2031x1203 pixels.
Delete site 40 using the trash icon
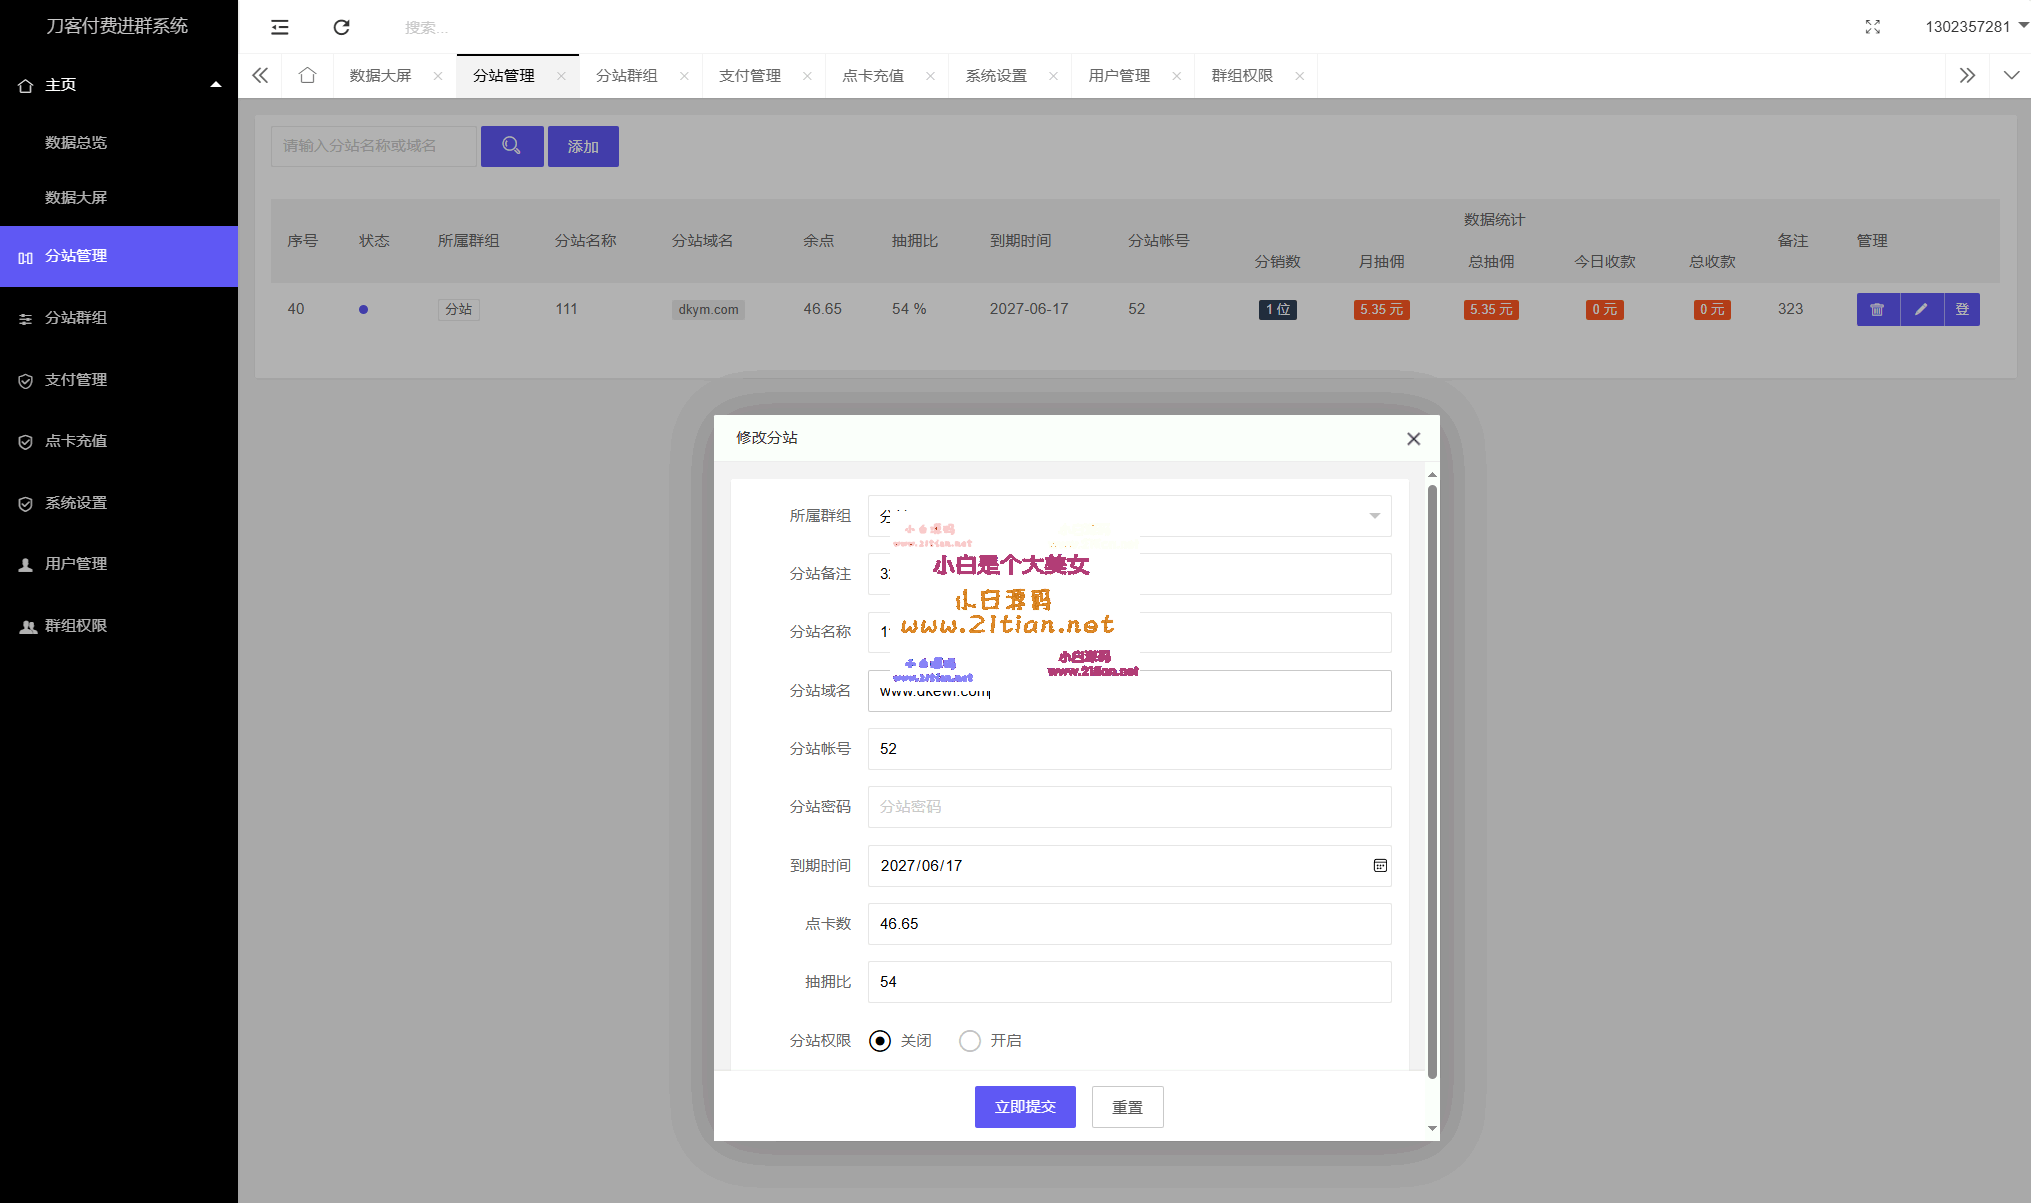coord(1877,309)
